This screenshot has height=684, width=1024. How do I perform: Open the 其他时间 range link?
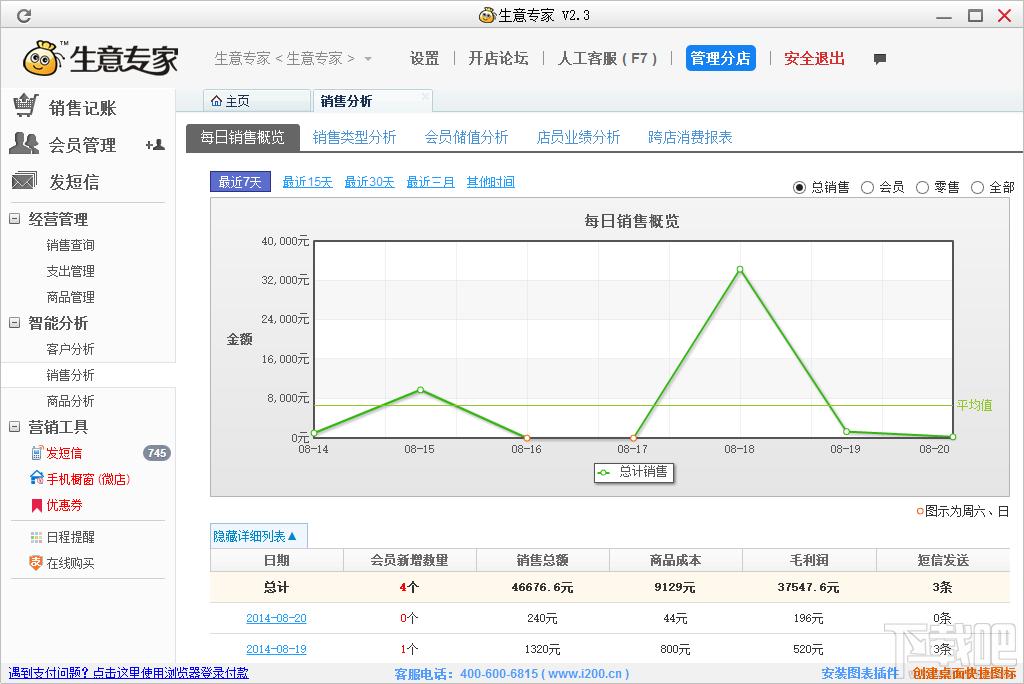tap(490, 182)
